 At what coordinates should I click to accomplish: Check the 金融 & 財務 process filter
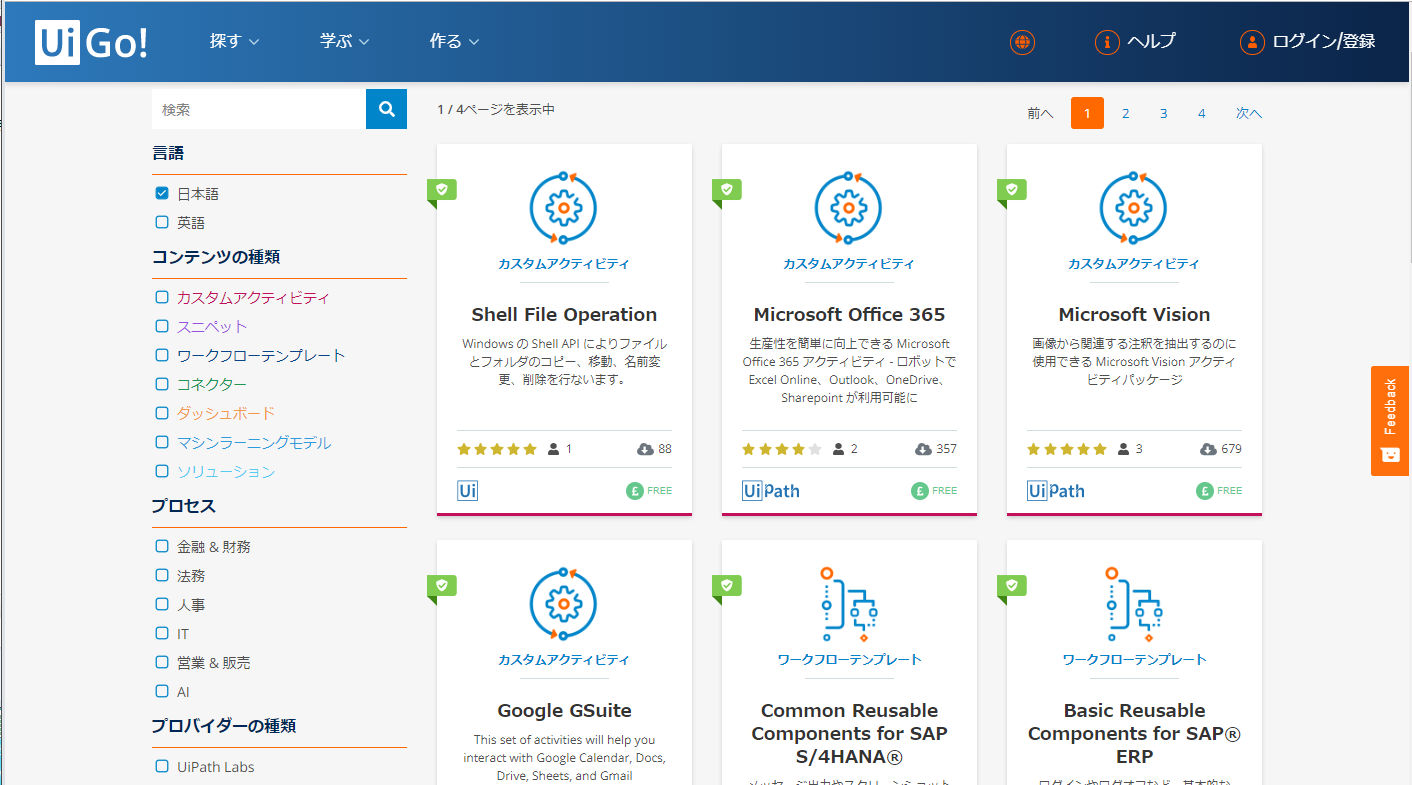point(162,546)
